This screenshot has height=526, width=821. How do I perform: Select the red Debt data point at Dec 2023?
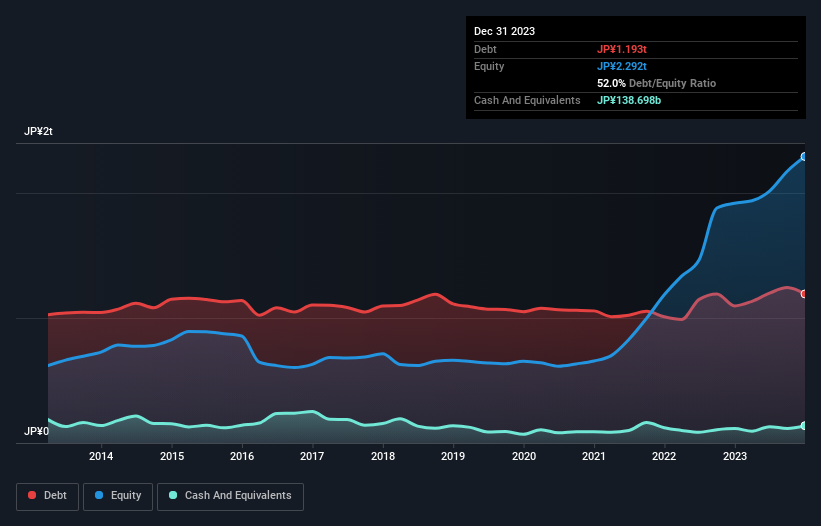coord(804,294)
